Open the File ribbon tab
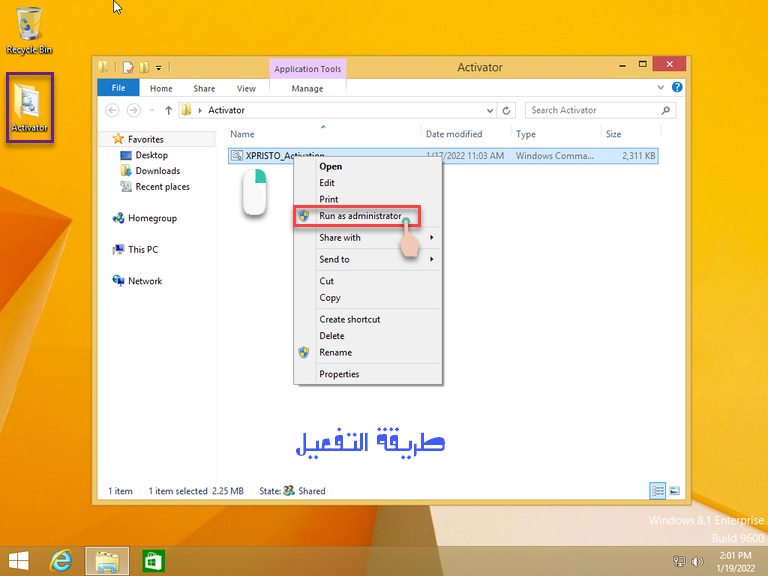Viewport: 768px width, 576px height. pyautogui.click(x=118, y=88)
